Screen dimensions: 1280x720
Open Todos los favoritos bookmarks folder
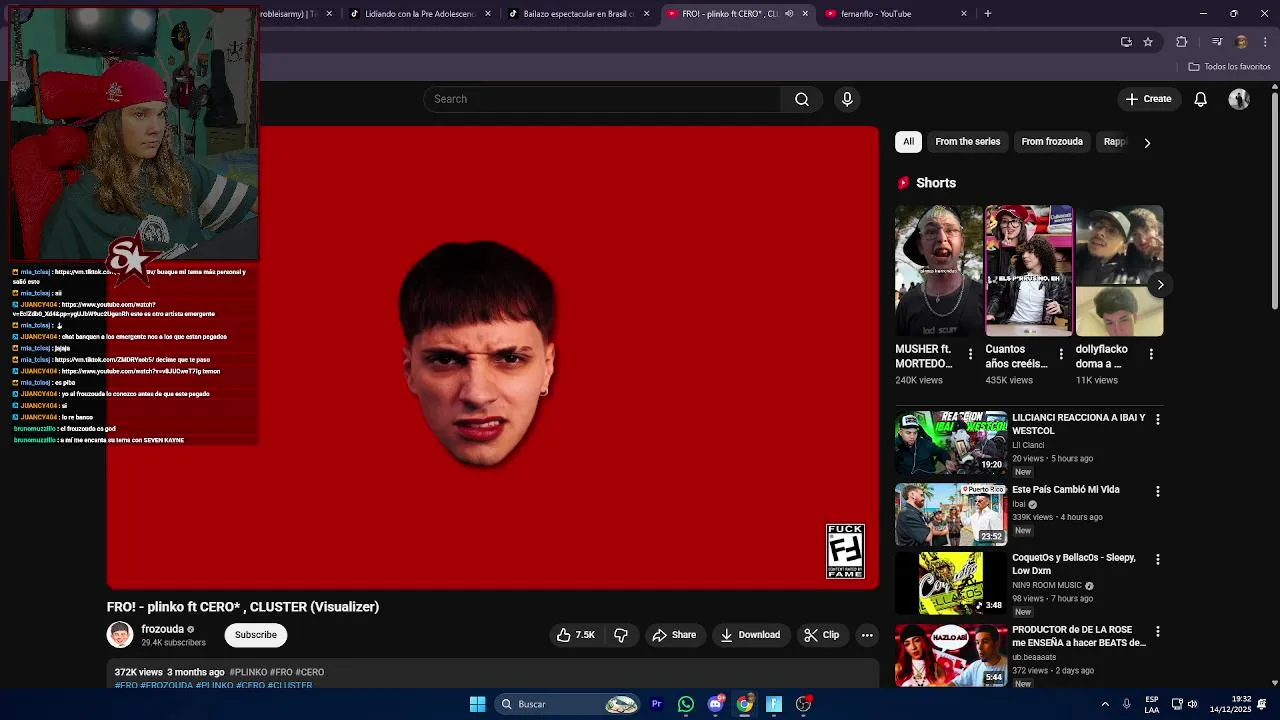point(1229,67)
